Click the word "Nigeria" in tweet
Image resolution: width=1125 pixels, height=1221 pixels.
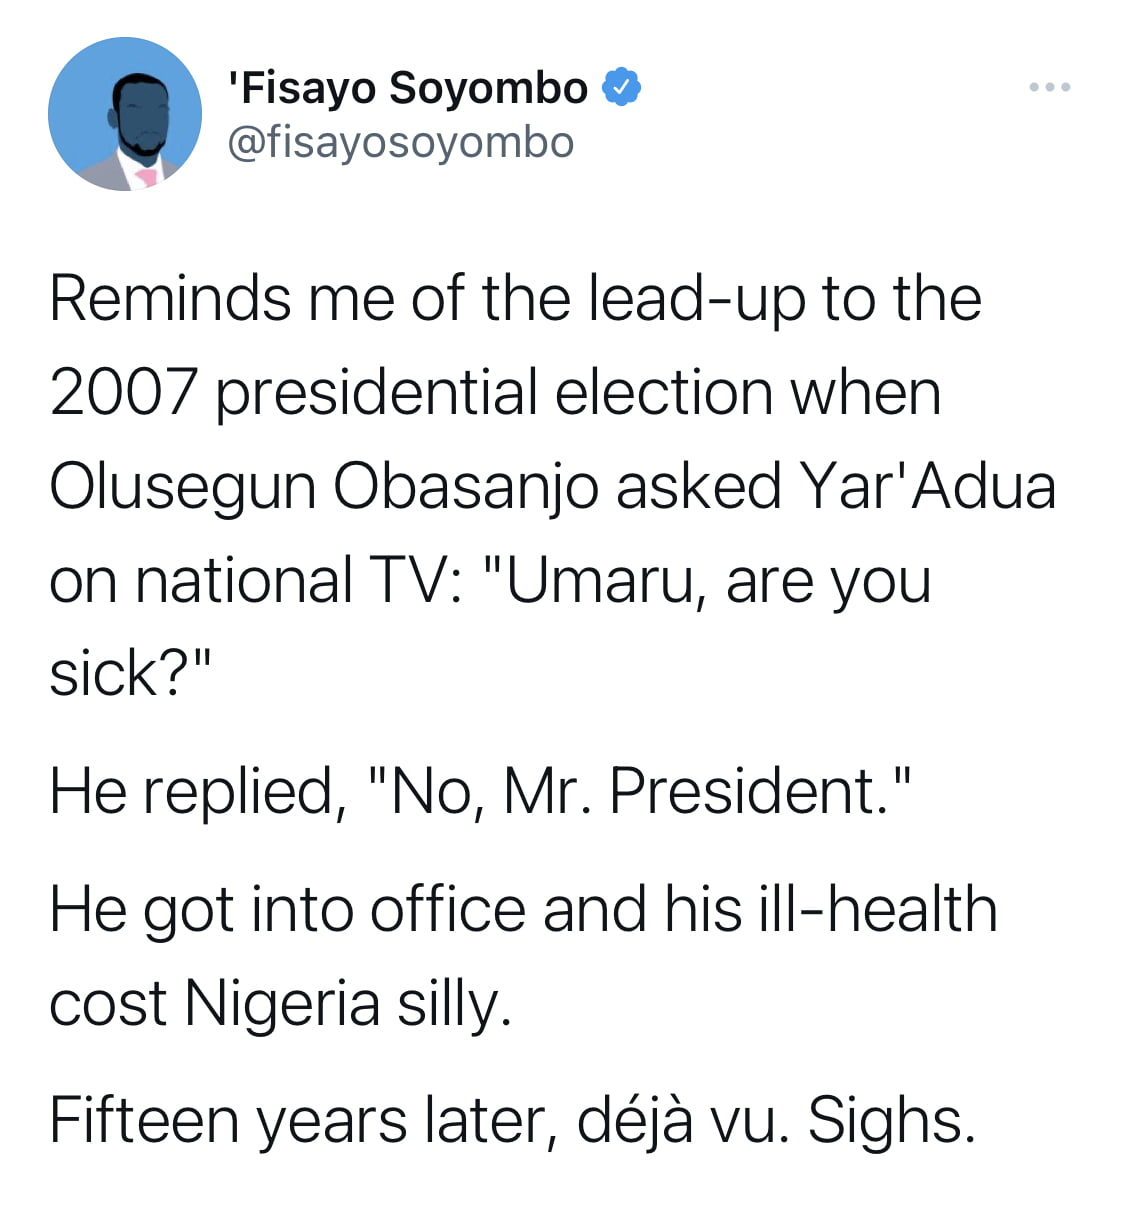tap(283, 1003)
